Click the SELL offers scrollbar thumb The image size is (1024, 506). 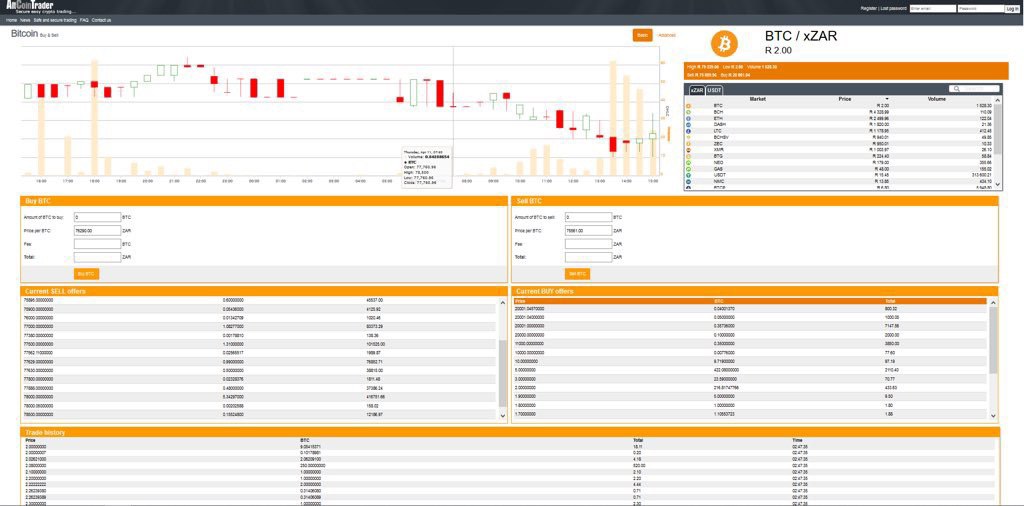(502, 372)
